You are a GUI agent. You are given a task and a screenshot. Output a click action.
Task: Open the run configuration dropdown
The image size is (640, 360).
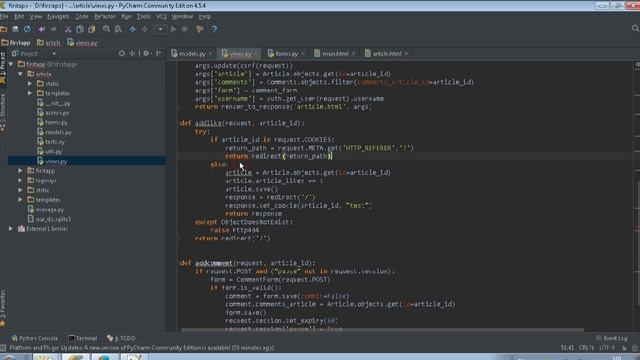(160, 29)
